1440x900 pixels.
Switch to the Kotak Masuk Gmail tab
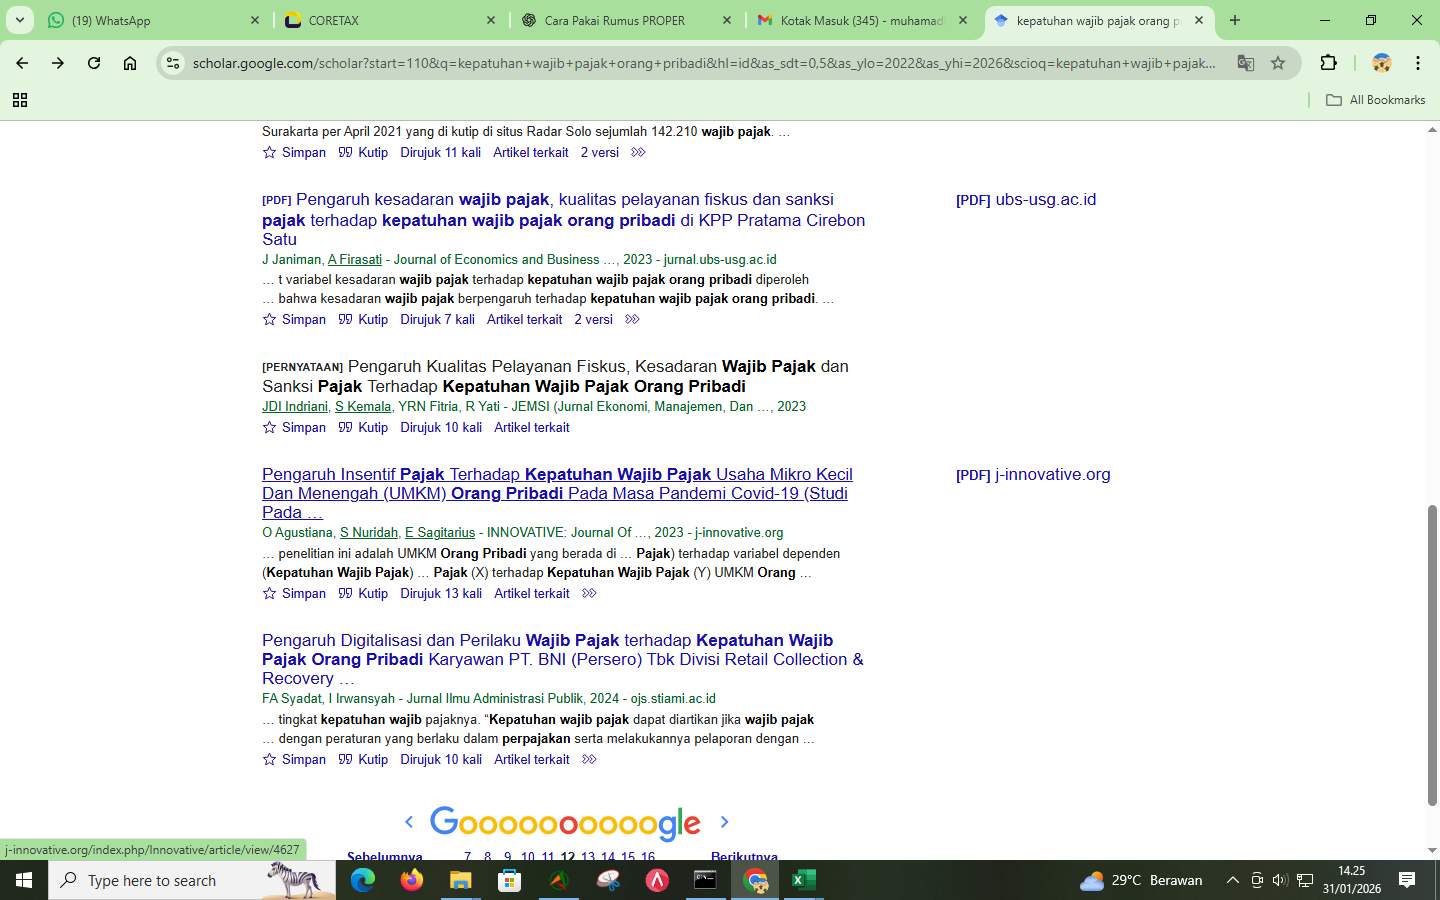pos(860,20)
